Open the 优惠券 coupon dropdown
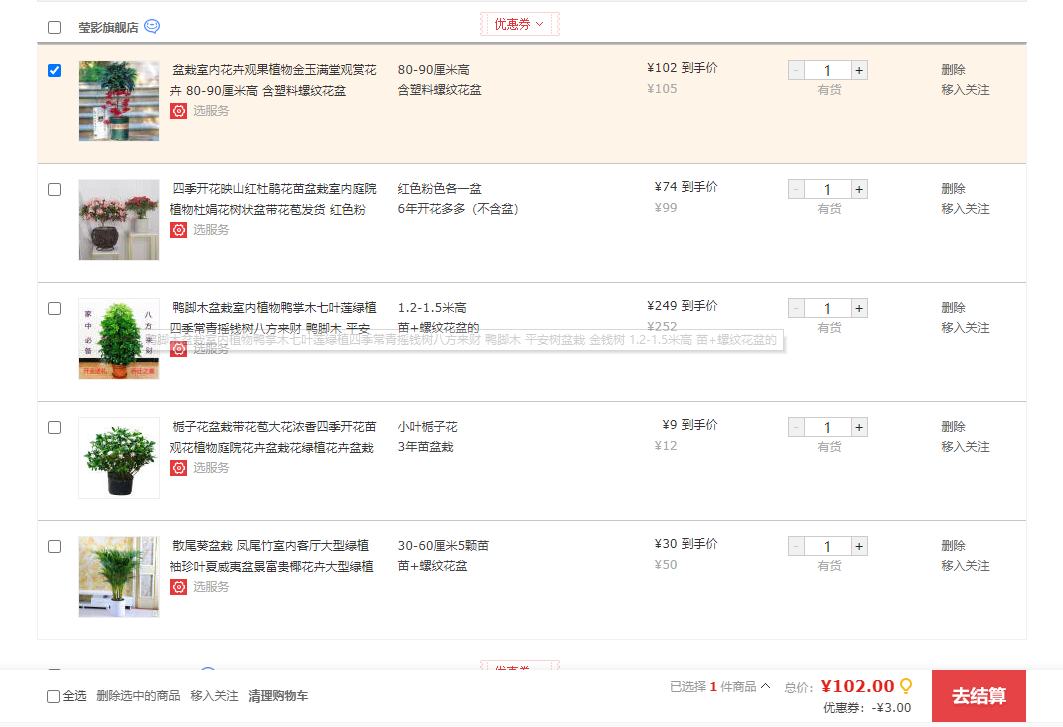The image size is (1063, 727). tap(519, 24)
